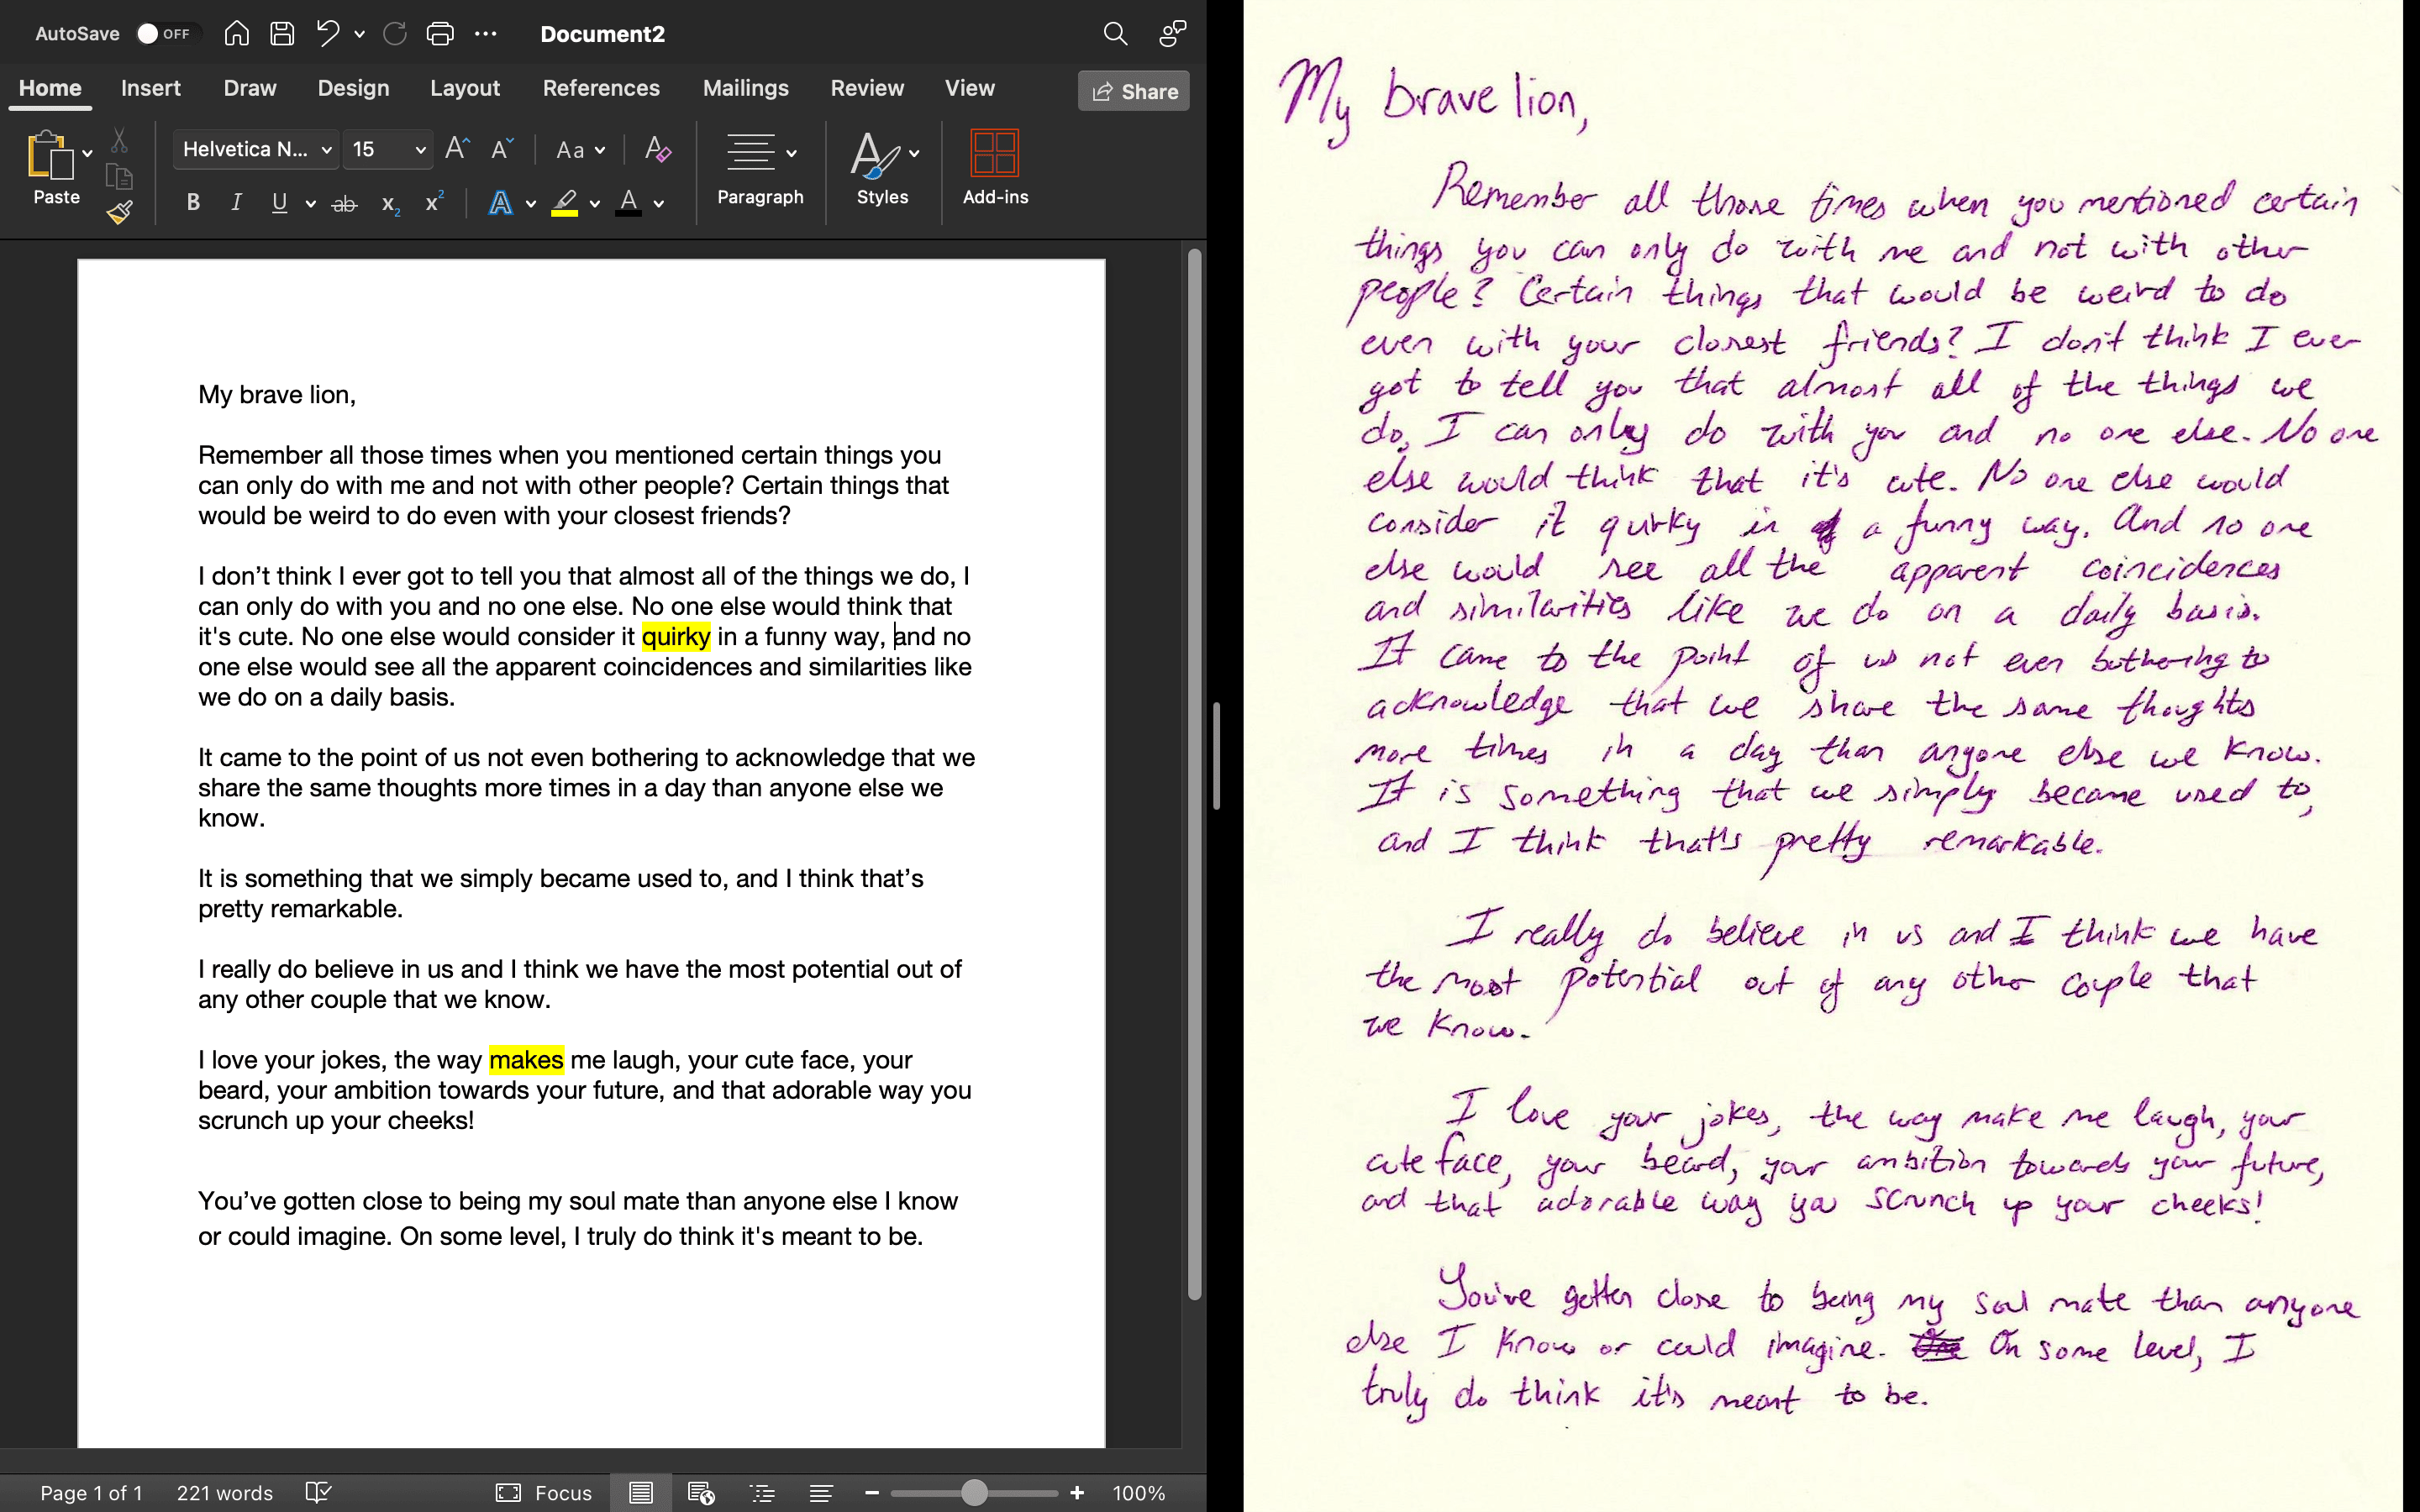The height and width of the screenshot is (1512, 2420).
Task: Click the Format Painter brush icon
Action: (120, 211)
